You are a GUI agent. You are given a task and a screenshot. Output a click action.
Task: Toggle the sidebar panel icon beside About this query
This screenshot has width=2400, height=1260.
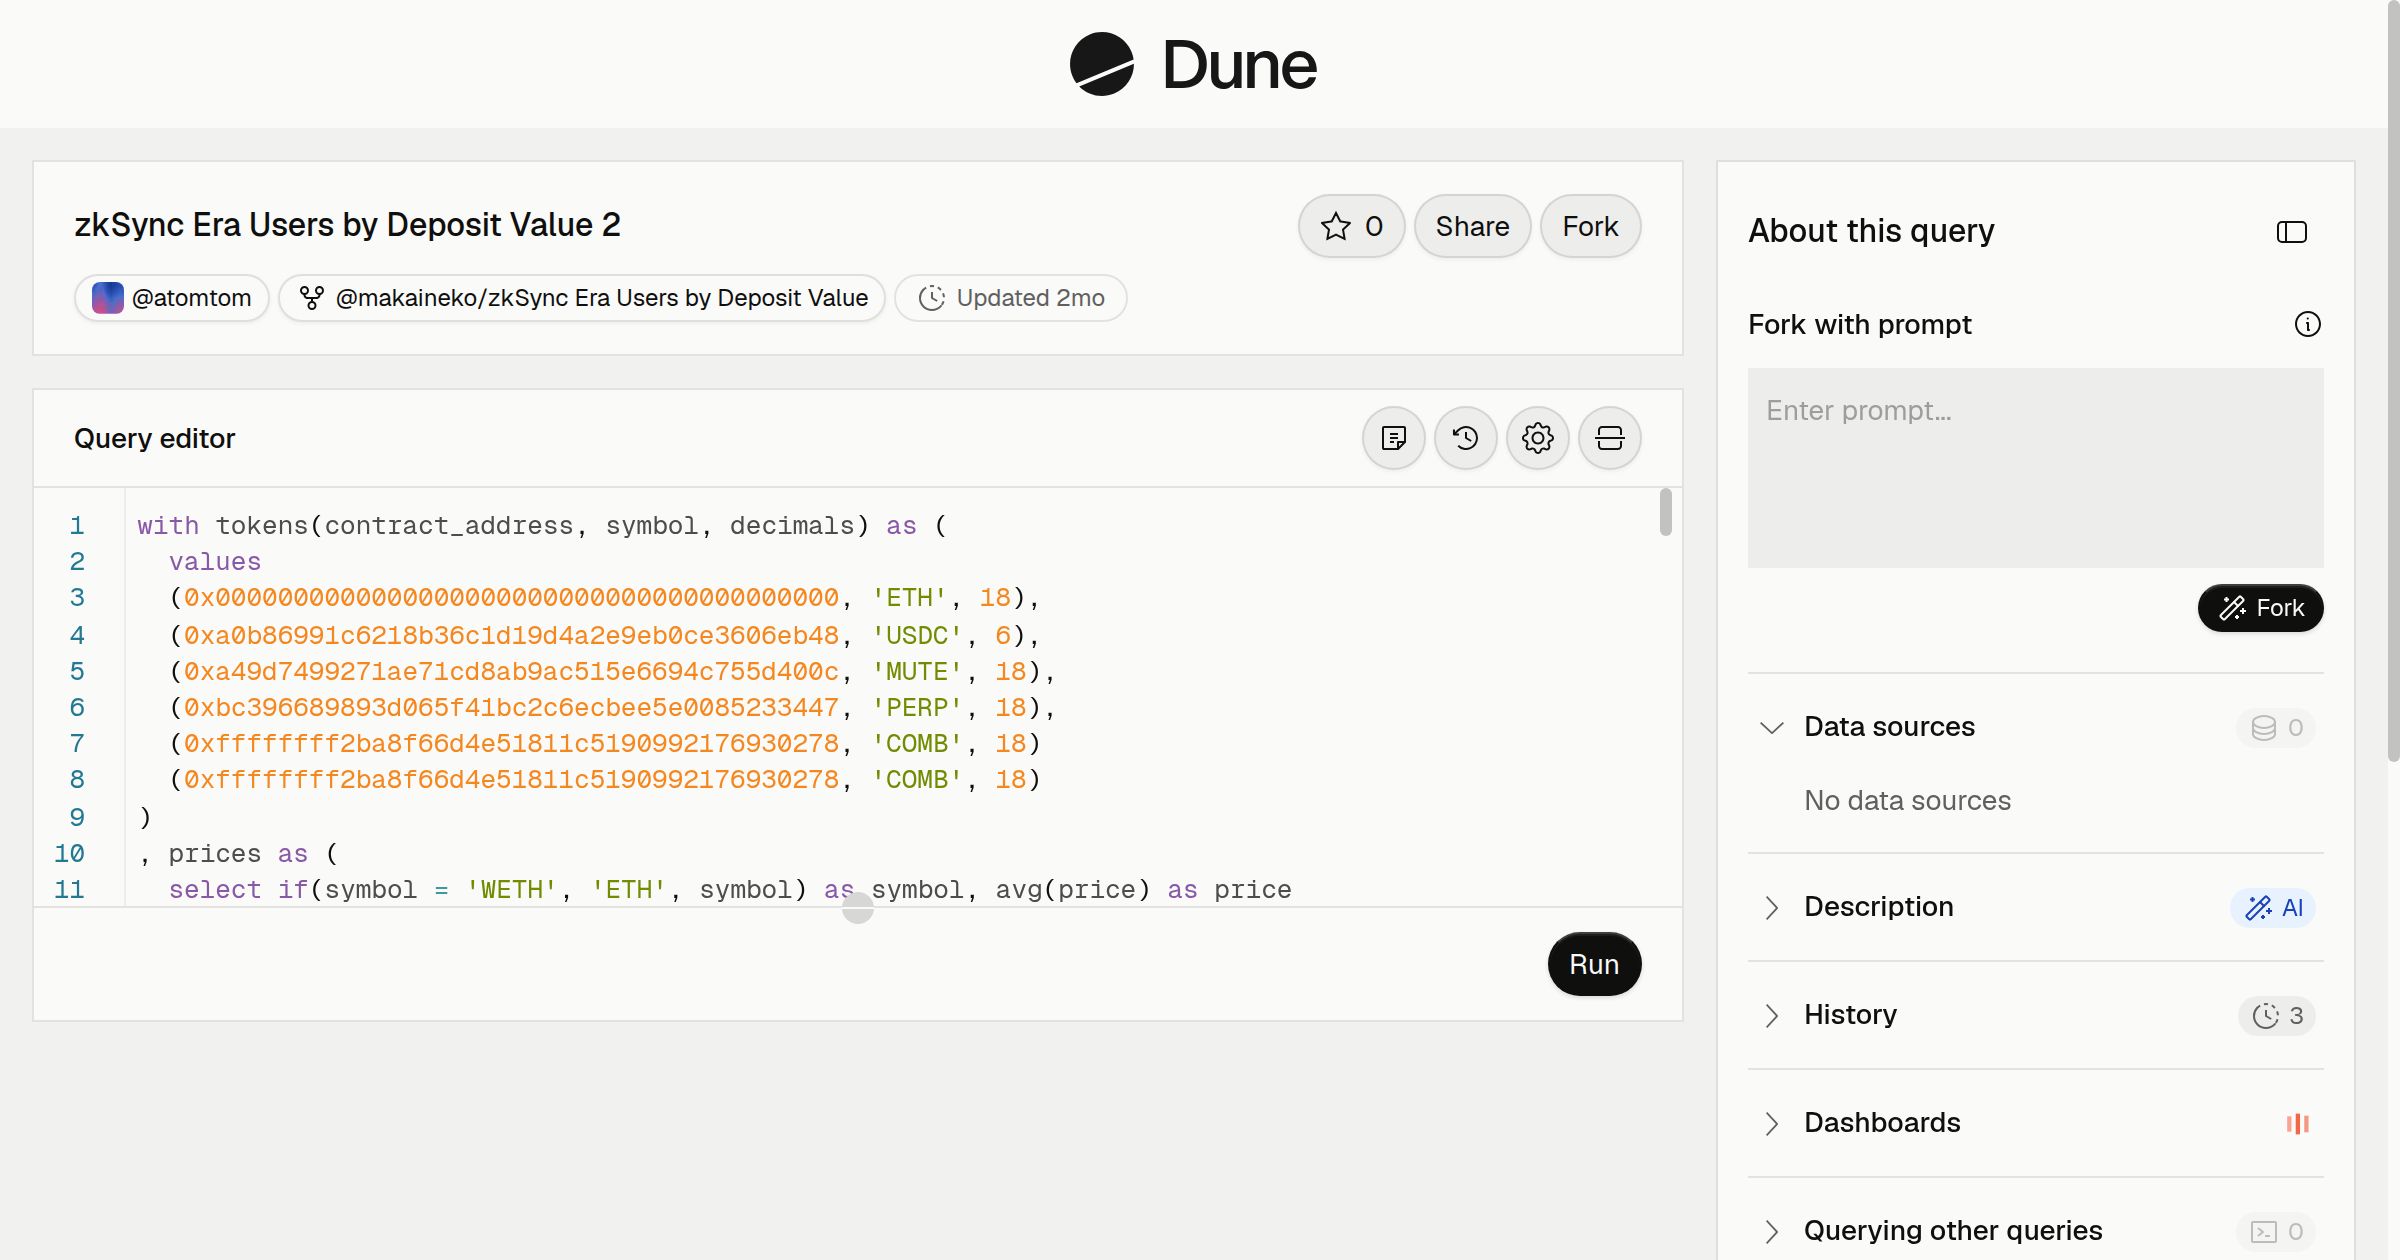coord(2292,232)
